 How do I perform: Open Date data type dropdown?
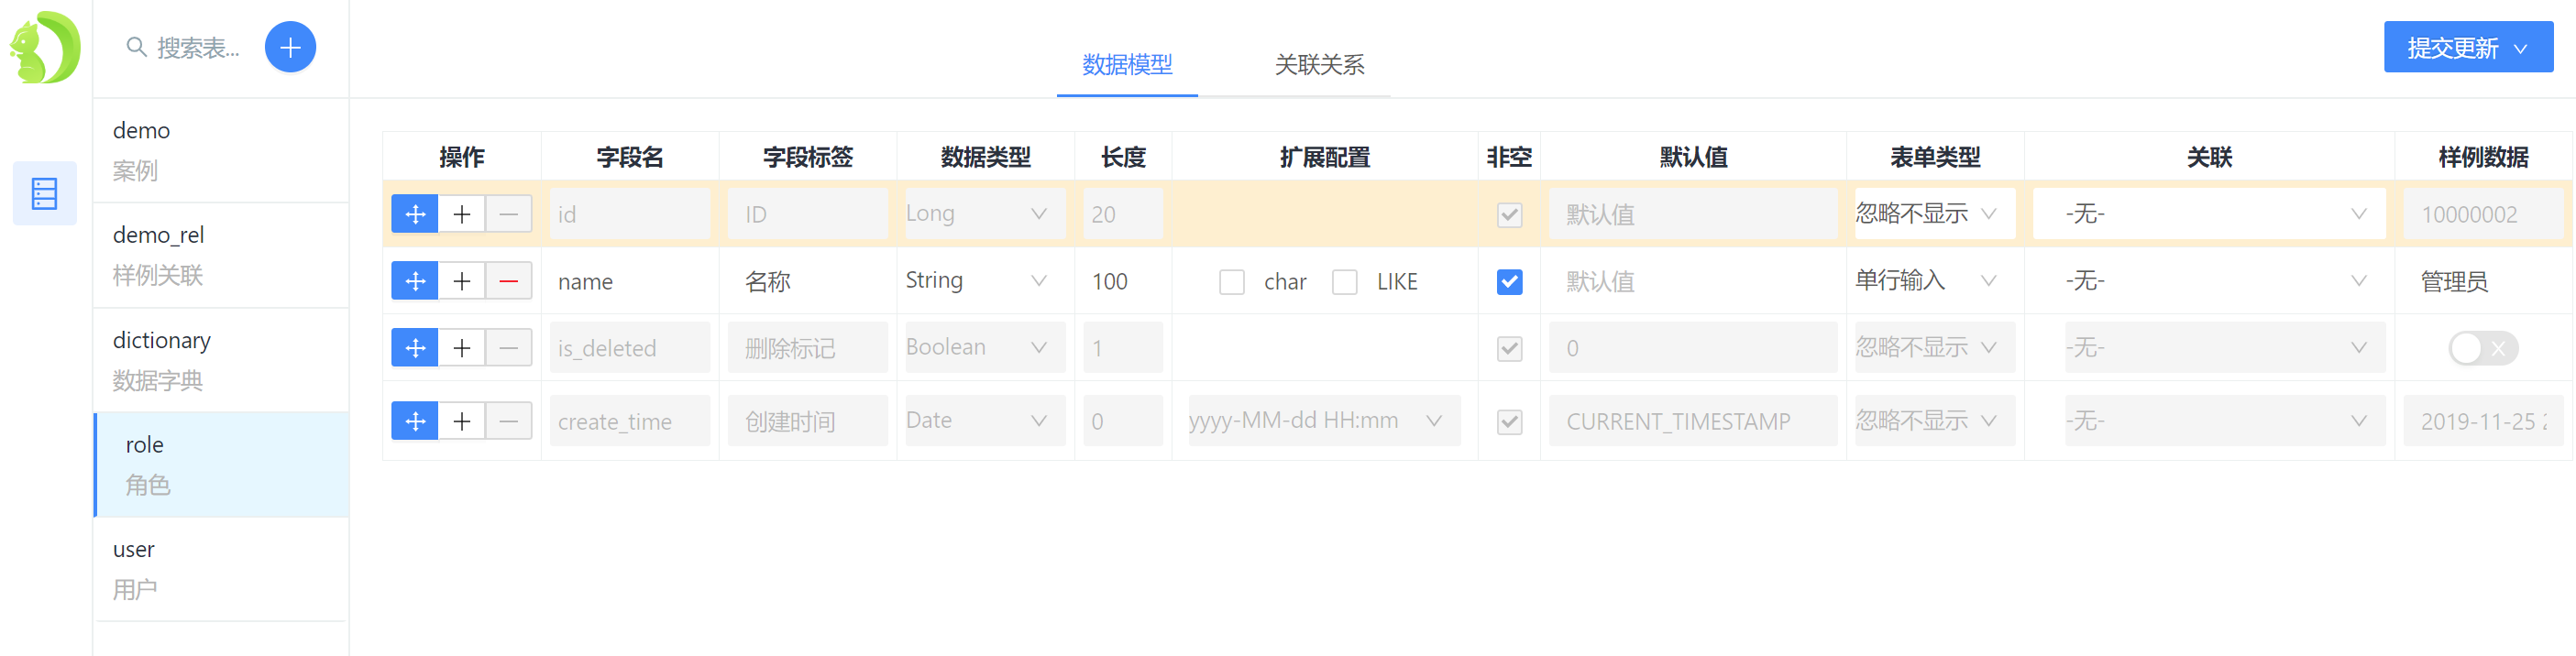pyautogui.click(x=985, y=421)
